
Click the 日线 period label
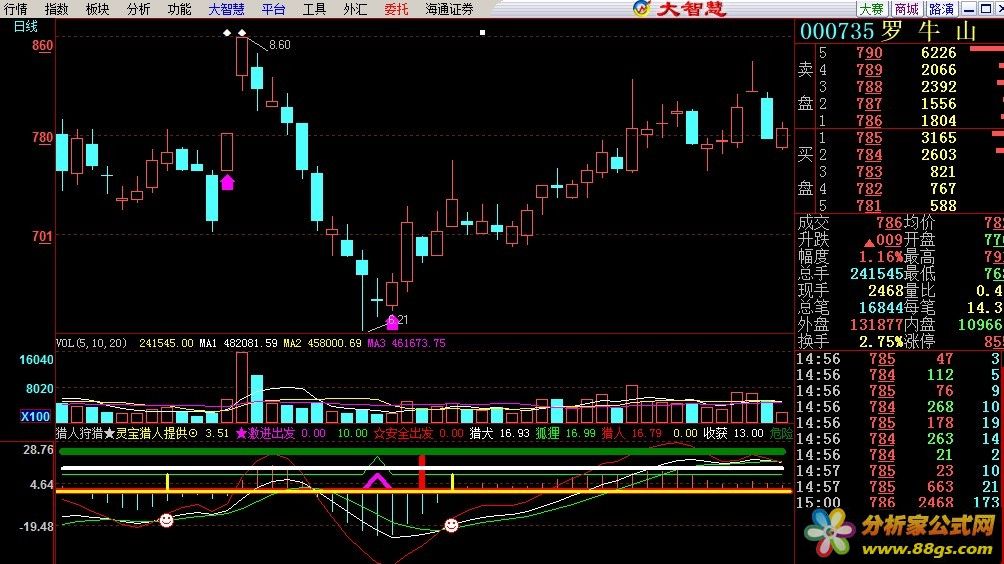coord(26,26)
